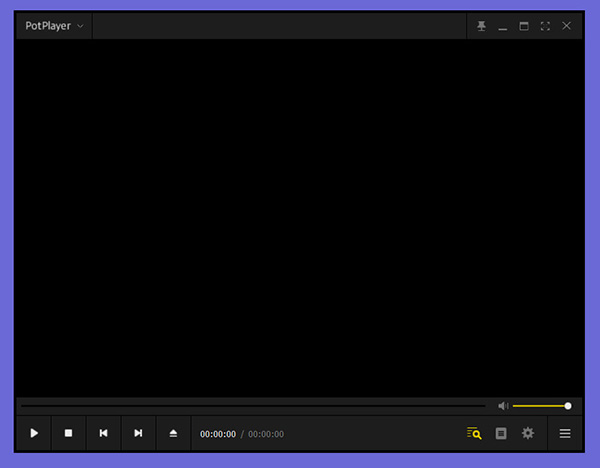The image size is (600, 468).
Task: Open the control panel icon
Action: 501,433
